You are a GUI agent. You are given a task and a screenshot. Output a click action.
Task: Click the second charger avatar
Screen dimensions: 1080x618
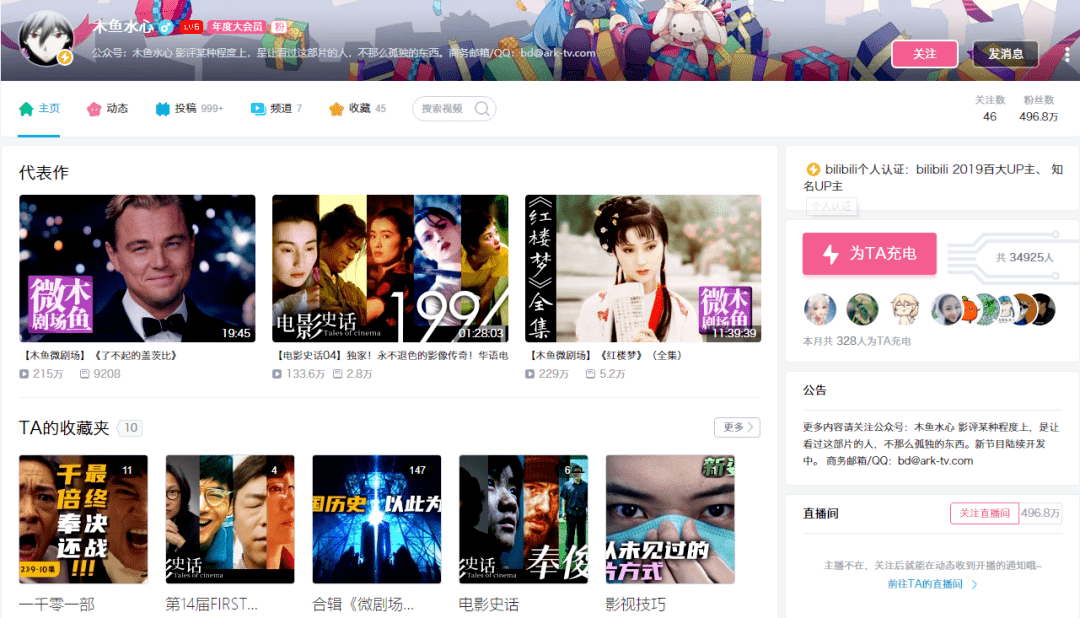click(x=862, y=309)
